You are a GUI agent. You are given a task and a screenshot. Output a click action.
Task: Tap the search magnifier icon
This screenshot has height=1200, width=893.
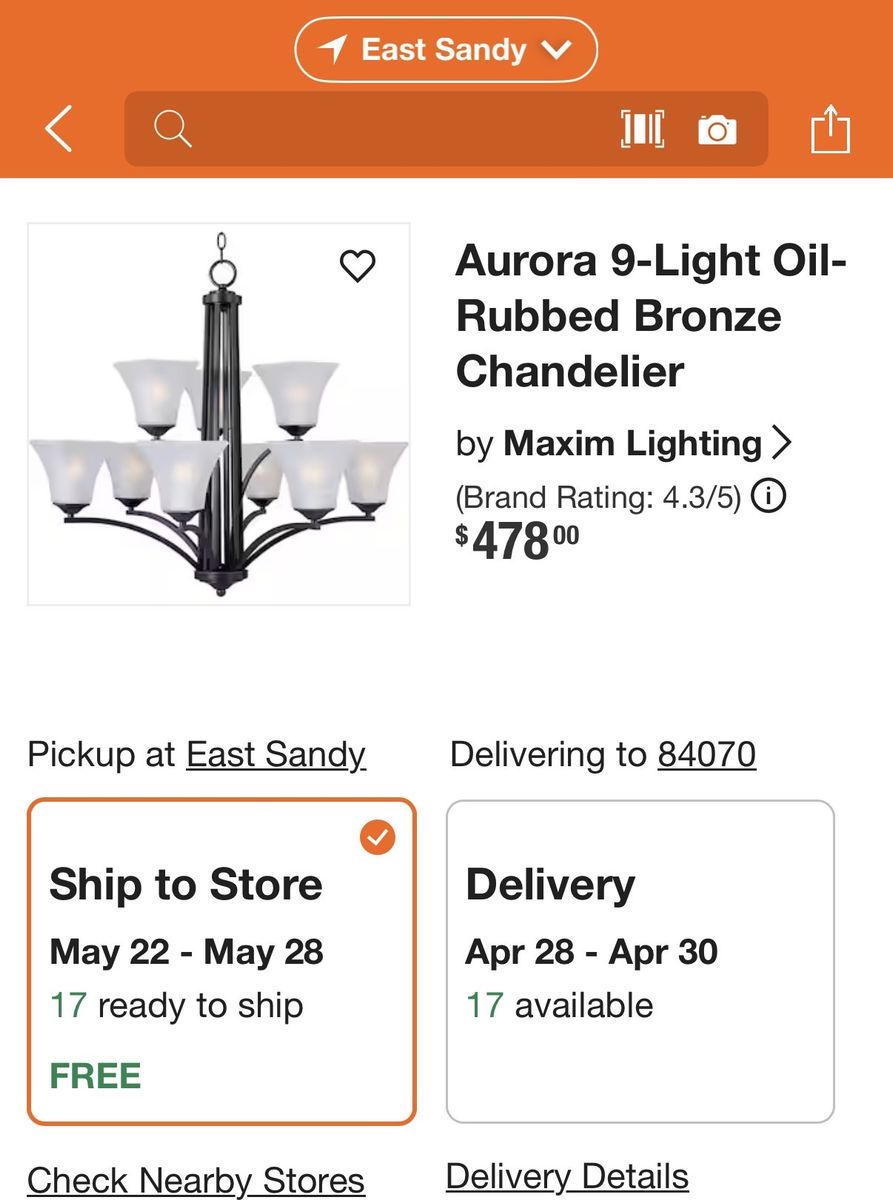click(172, 129)
